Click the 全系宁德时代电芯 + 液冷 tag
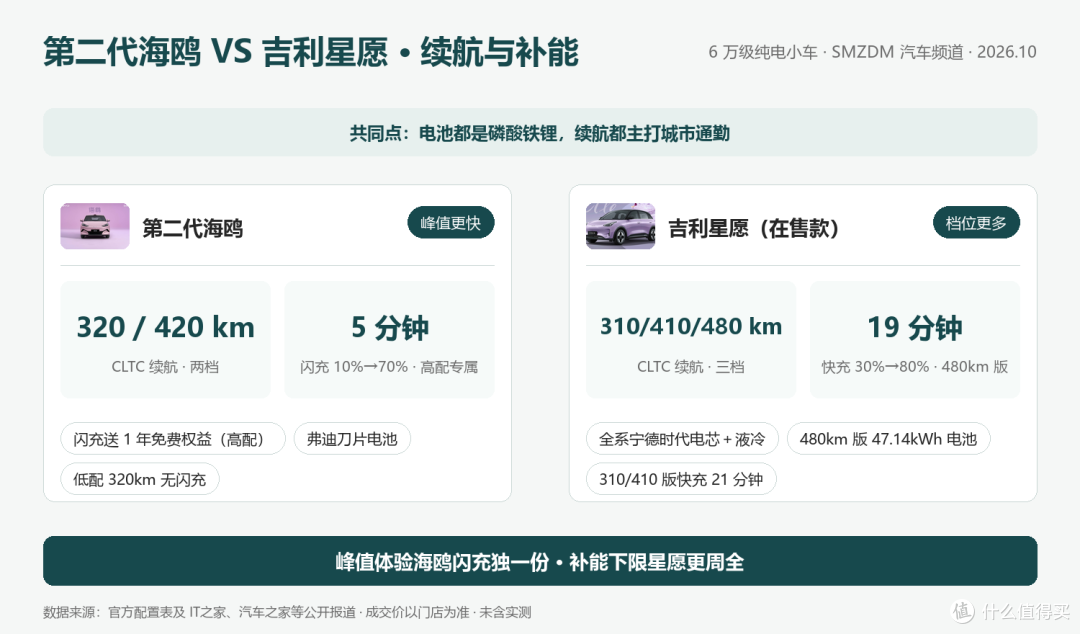The image size is (1080, 634). (682, 439)
